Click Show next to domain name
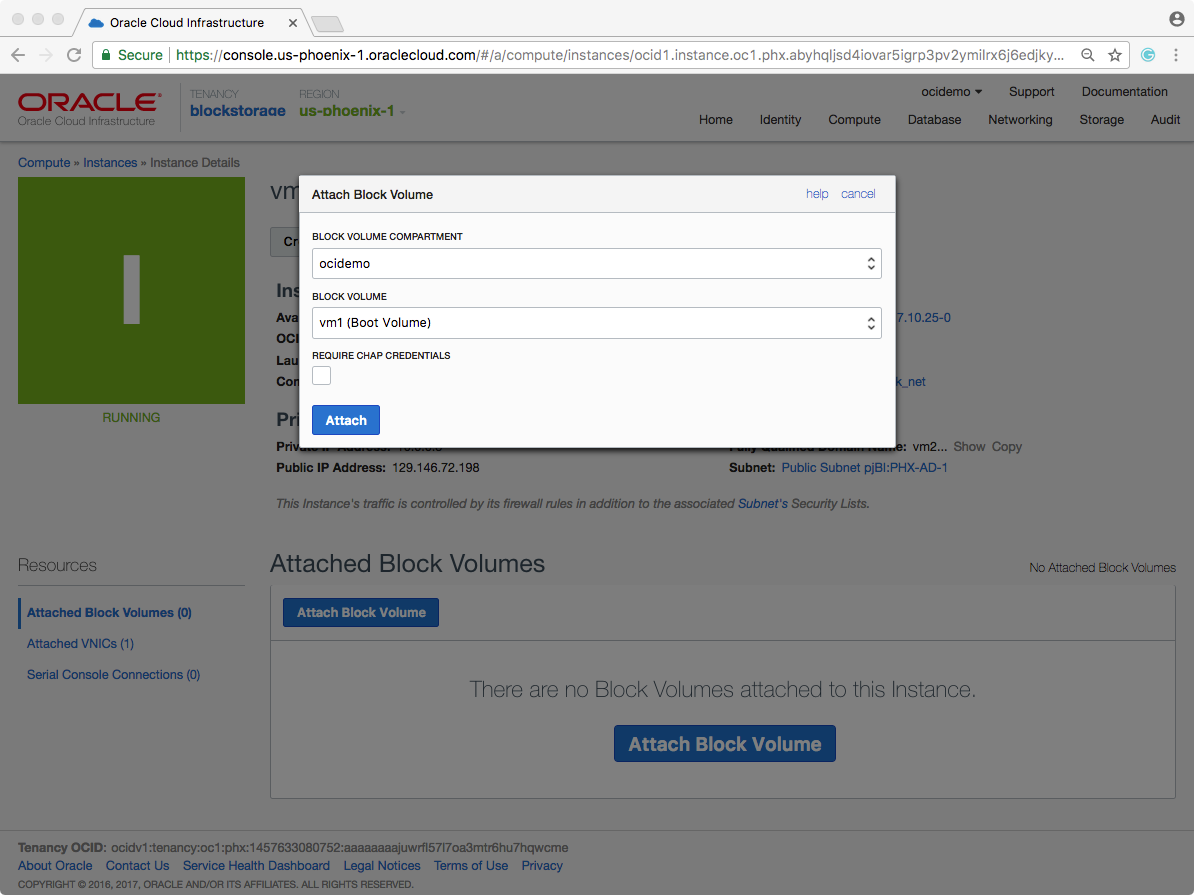This screenshot has width=1194, height=895. (969, 446)
